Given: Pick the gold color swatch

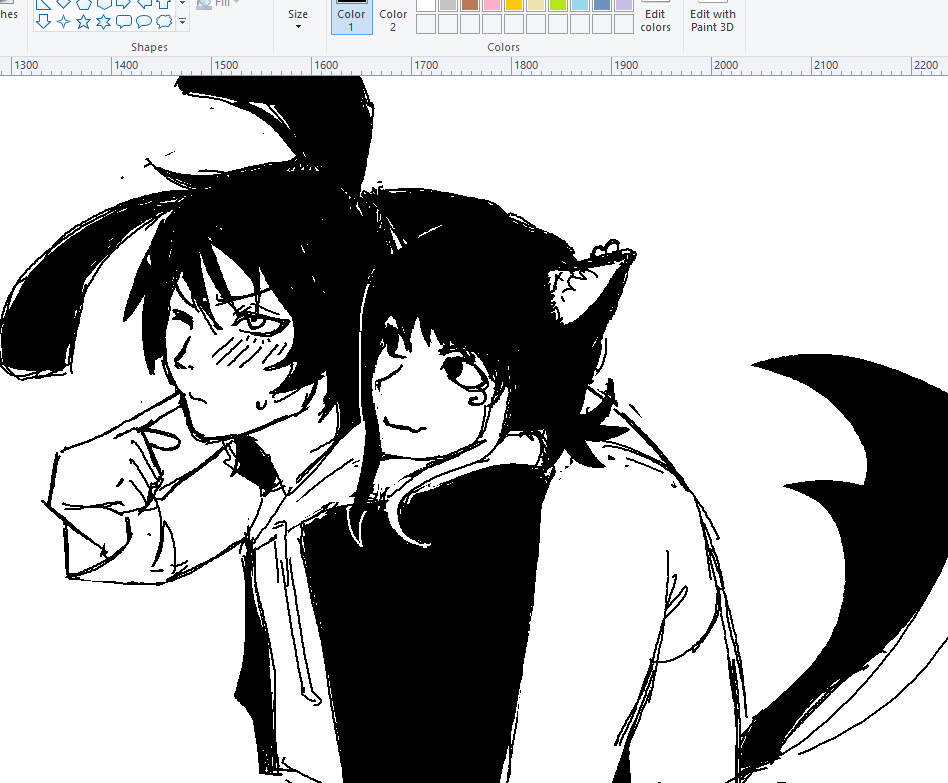Looking at the screenshot, I should click(514, 4).
